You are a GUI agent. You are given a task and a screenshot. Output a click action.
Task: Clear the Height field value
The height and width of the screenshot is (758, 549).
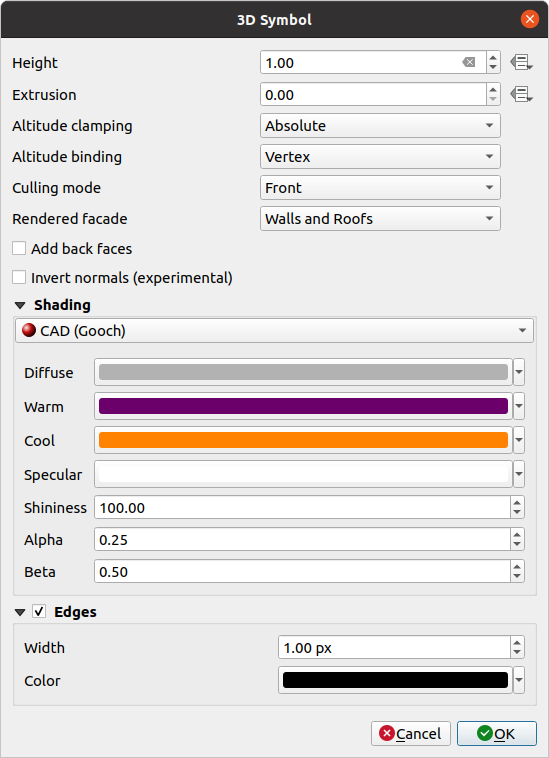coord(468,62)
